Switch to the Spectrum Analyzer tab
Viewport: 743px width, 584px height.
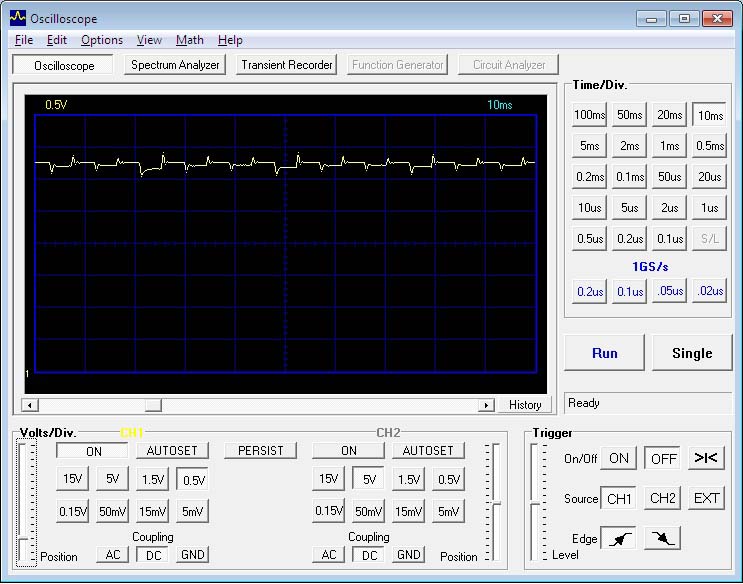[x=175, y=65]
